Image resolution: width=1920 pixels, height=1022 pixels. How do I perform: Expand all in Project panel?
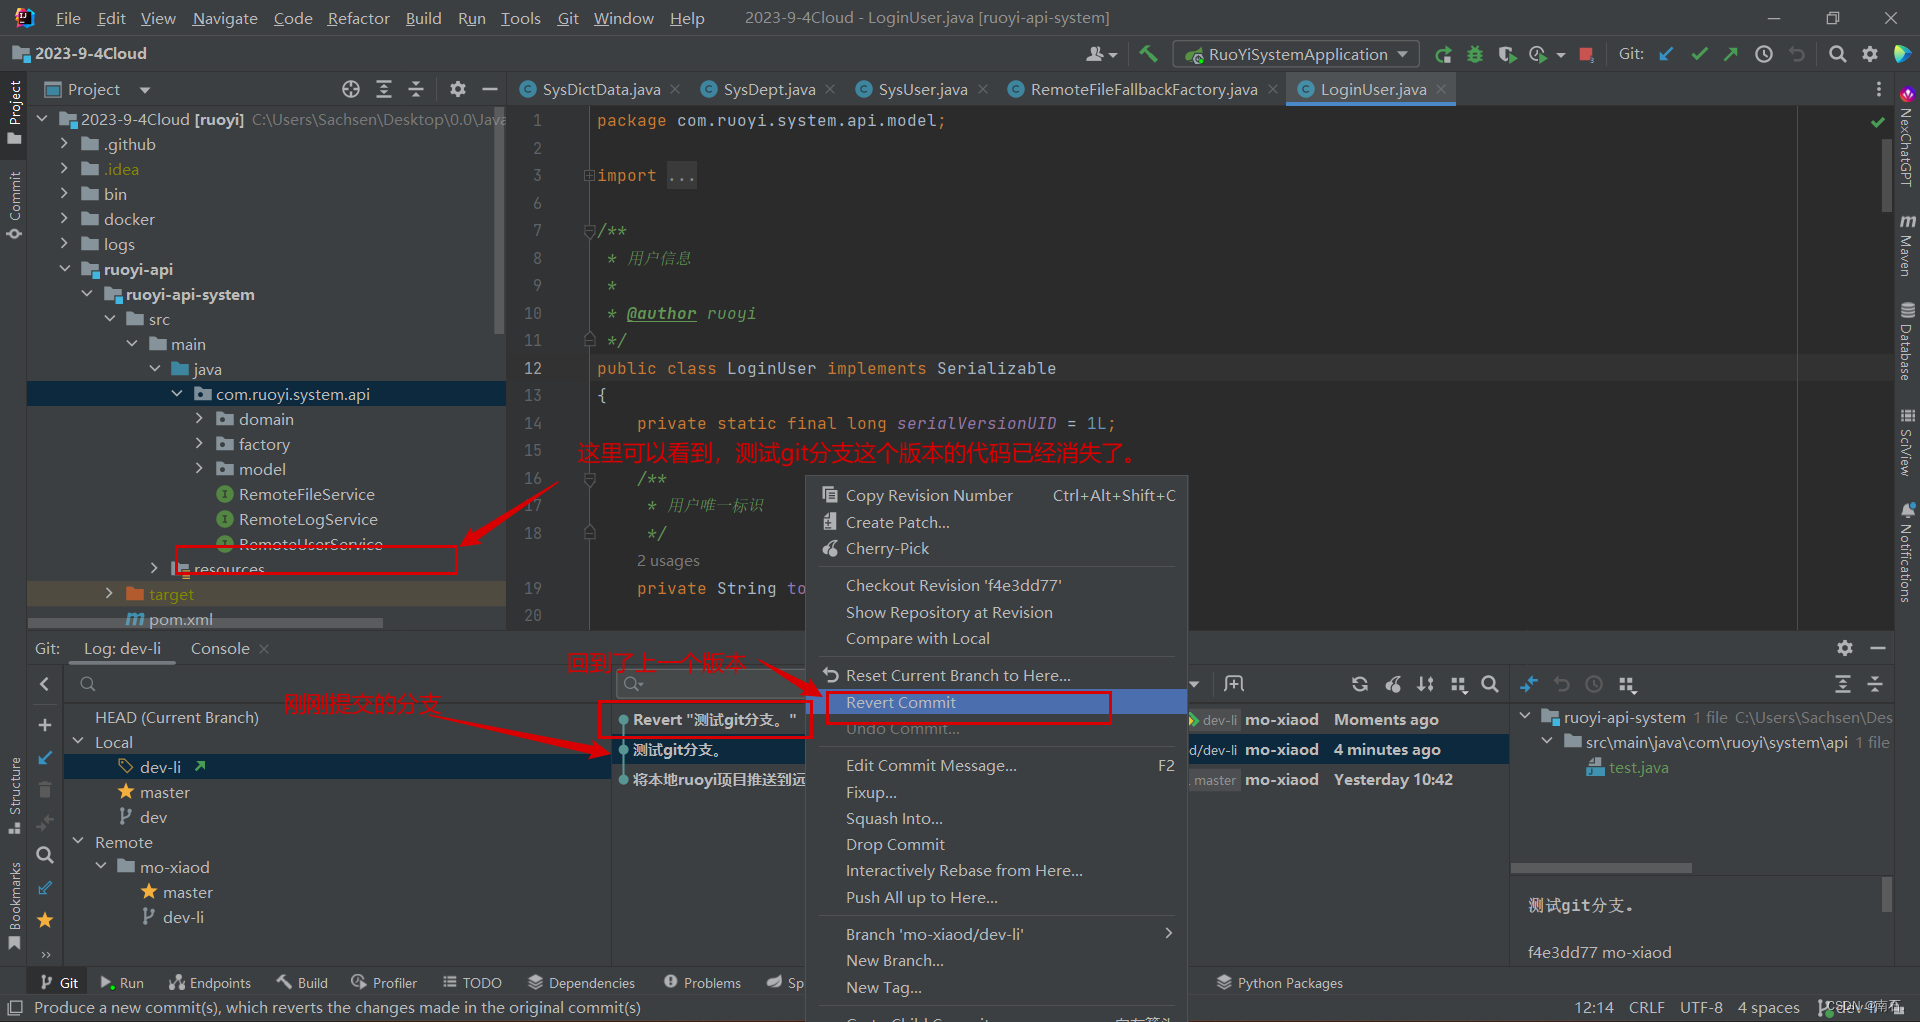click(x=384, y=89)
